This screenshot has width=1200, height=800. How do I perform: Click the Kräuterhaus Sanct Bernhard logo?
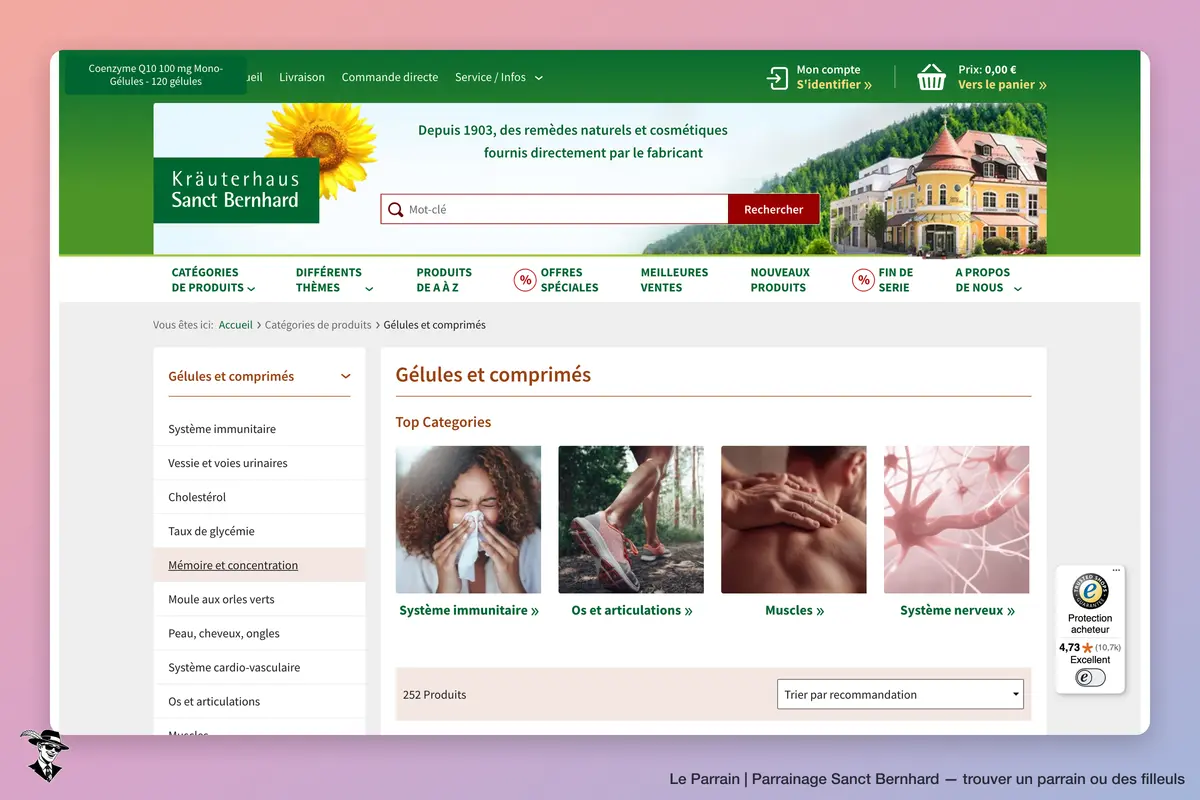(236, 190)
